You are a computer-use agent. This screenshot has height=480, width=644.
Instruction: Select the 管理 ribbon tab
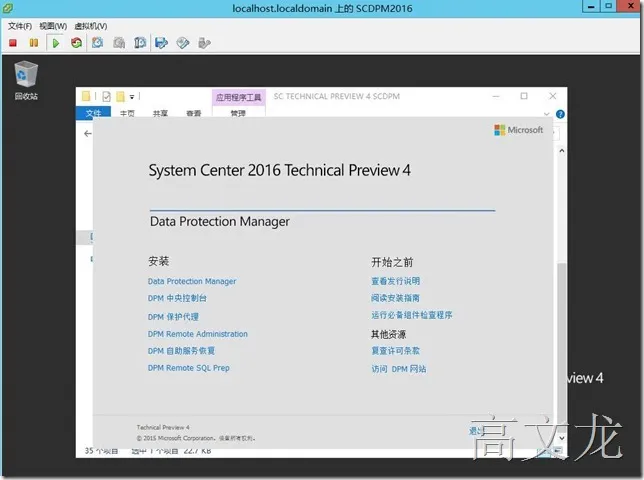tap(238, 113)
